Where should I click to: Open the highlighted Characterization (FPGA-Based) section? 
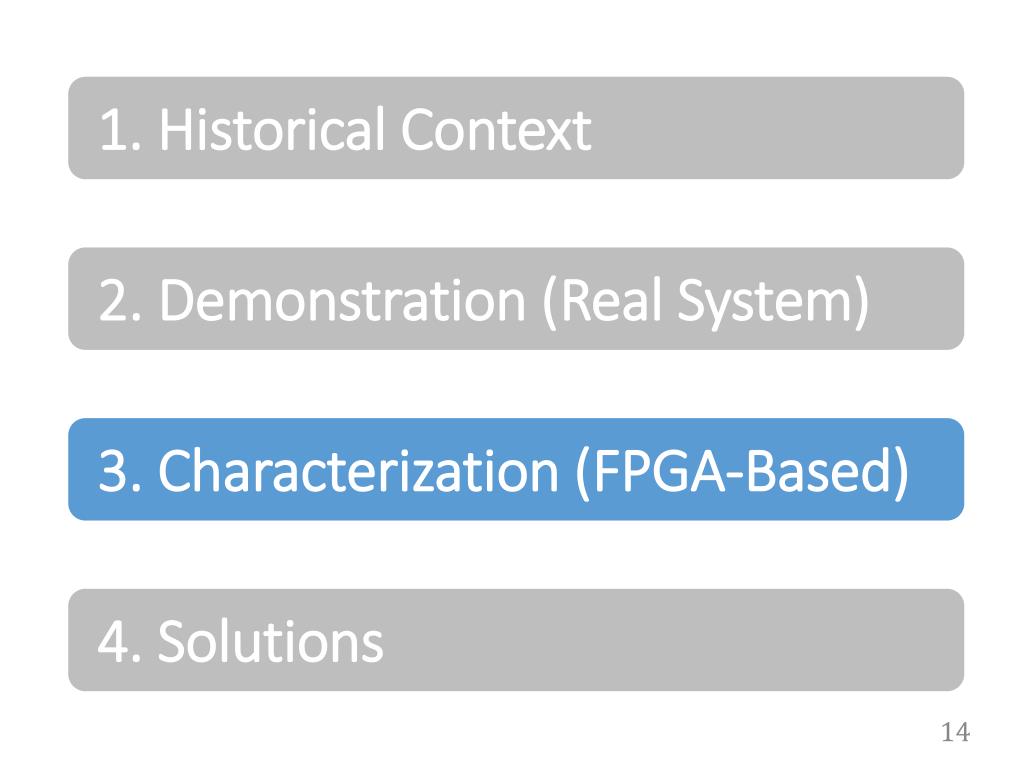pos(516,470)
